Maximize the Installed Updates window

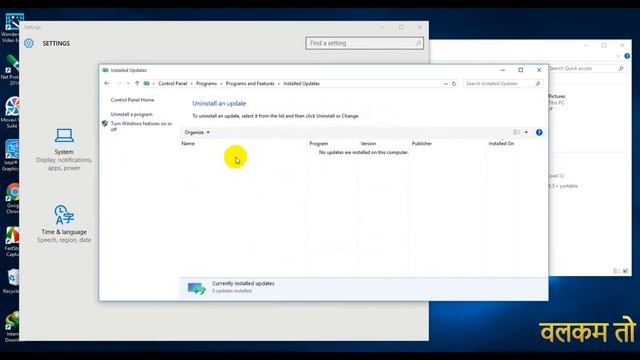[x=521, y=70]
